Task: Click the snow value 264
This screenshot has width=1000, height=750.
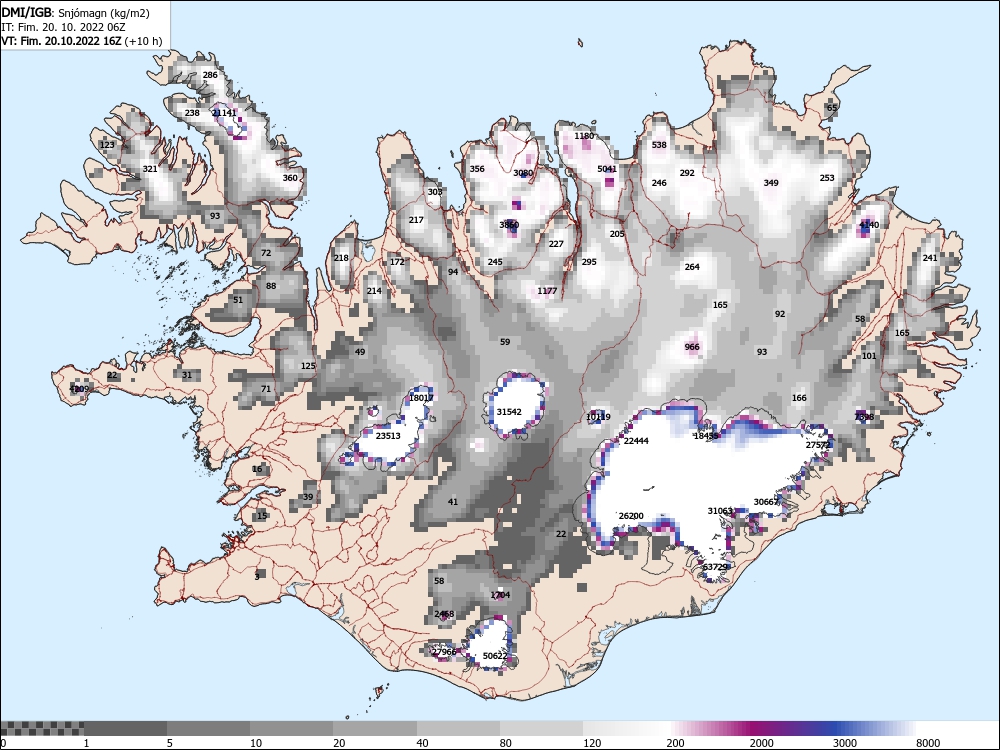Action: 692,267
